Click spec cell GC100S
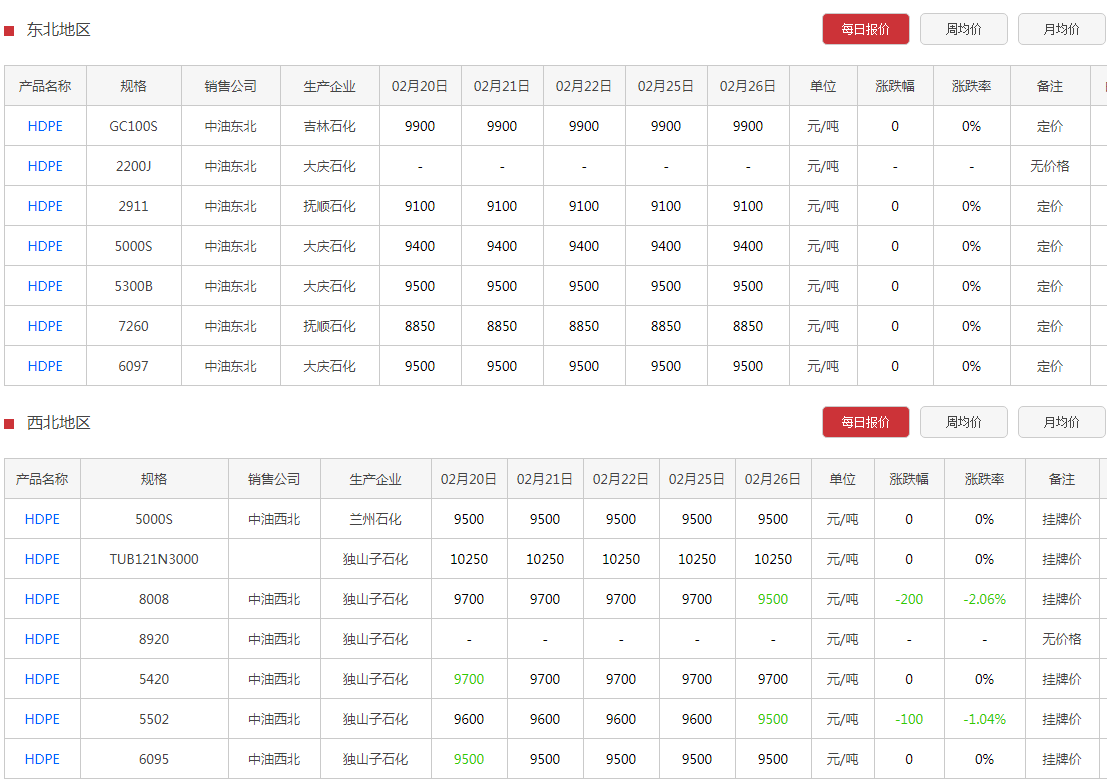The image size is (1107, 784). click(133, 126)
